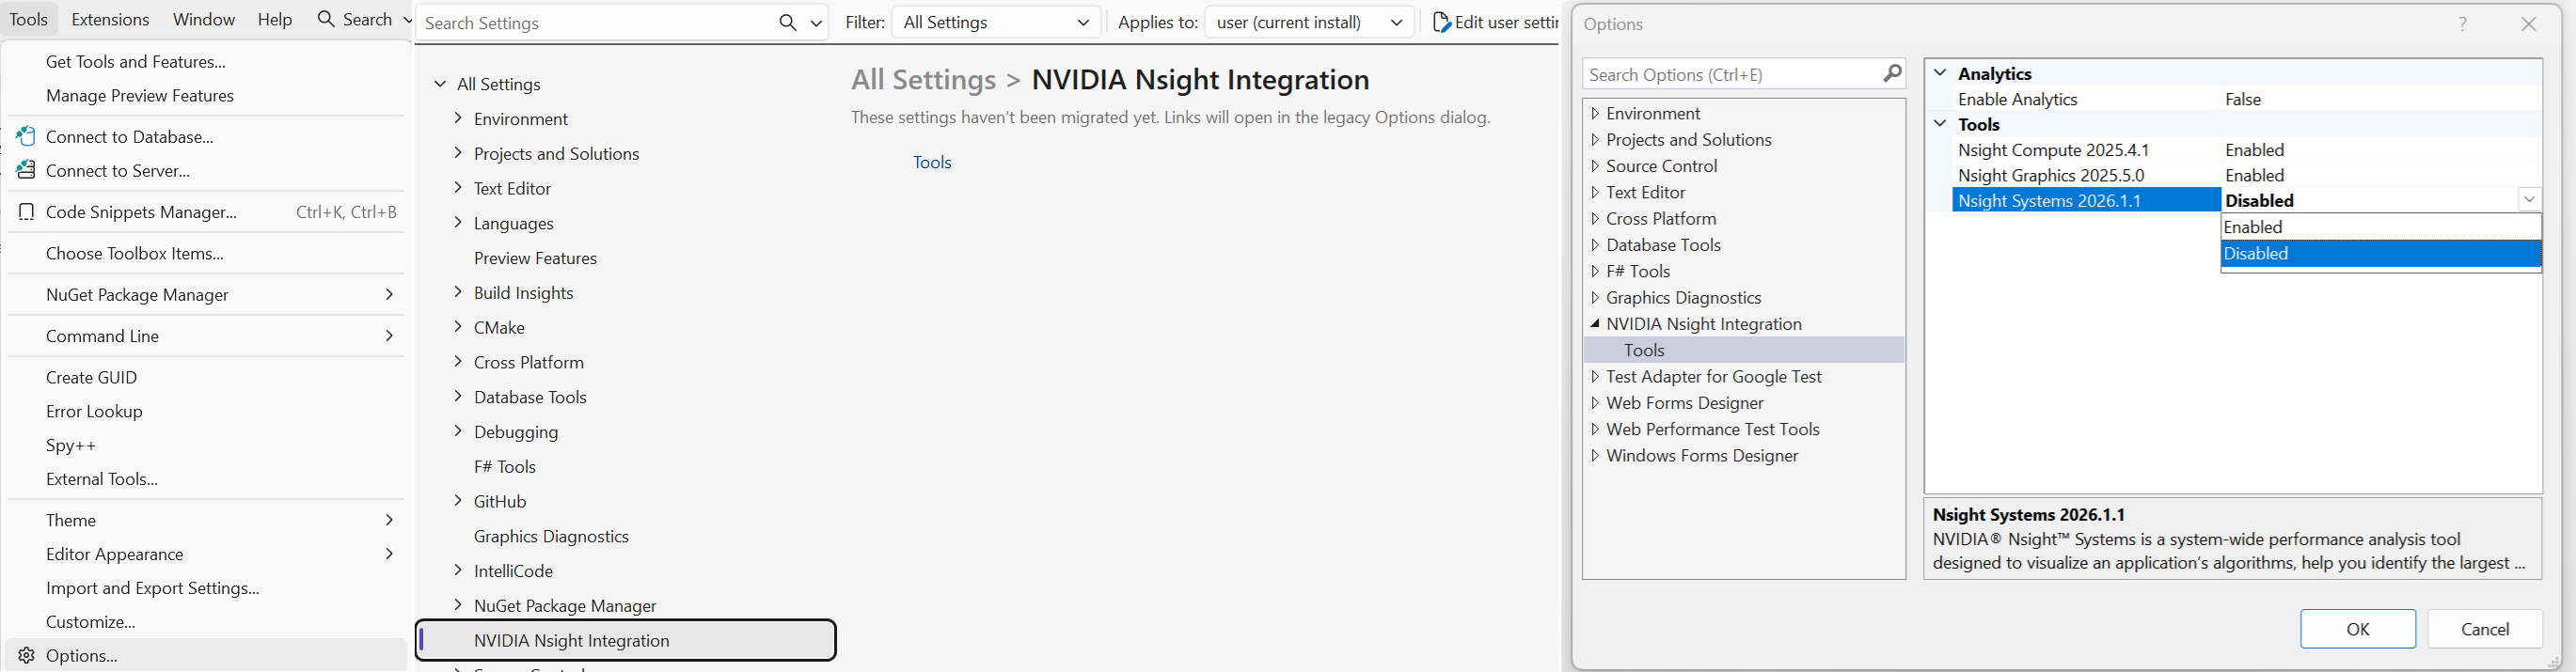Click Edit user settings button
Image resolution: width=2576 pixels, height=672 pixels.
coord(1494,22)
